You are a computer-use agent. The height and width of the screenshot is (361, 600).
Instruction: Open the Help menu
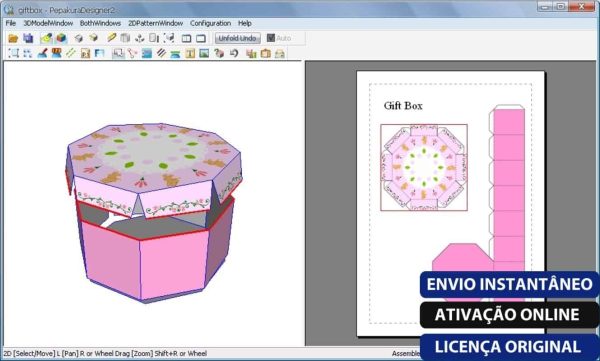tap(245, 23)
